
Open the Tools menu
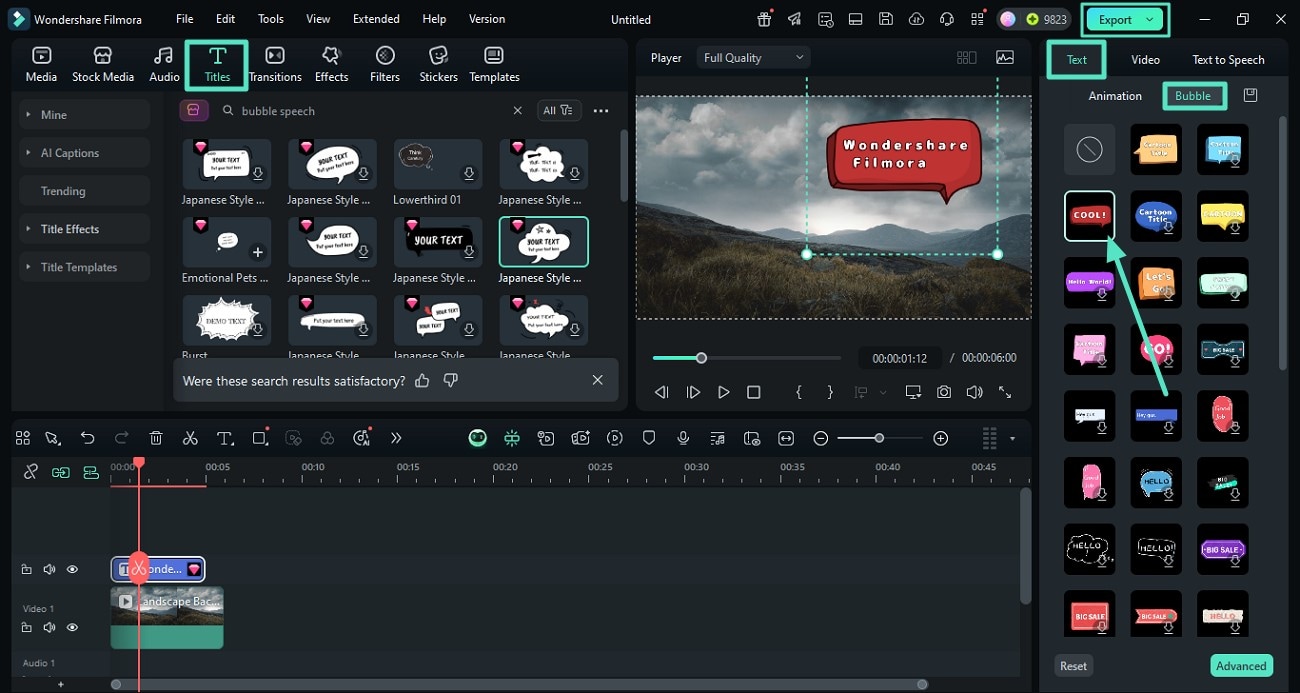point(271,19)
